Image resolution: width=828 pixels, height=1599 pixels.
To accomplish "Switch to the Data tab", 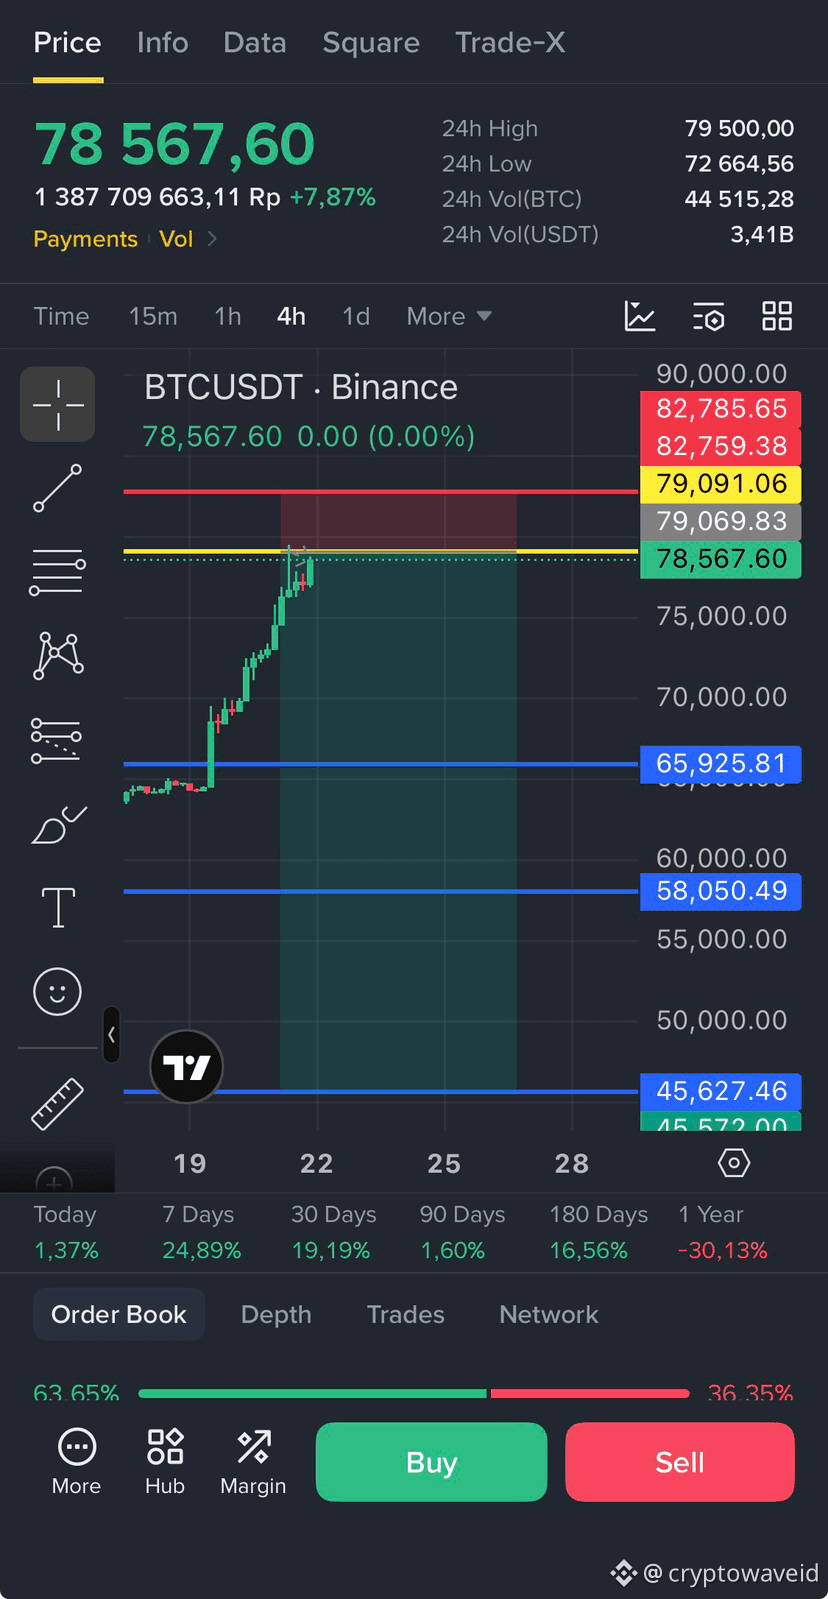I will (255, 43).
